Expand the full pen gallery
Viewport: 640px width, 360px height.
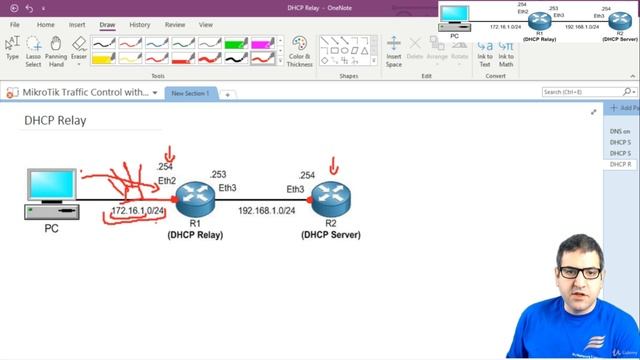(280, 60)
